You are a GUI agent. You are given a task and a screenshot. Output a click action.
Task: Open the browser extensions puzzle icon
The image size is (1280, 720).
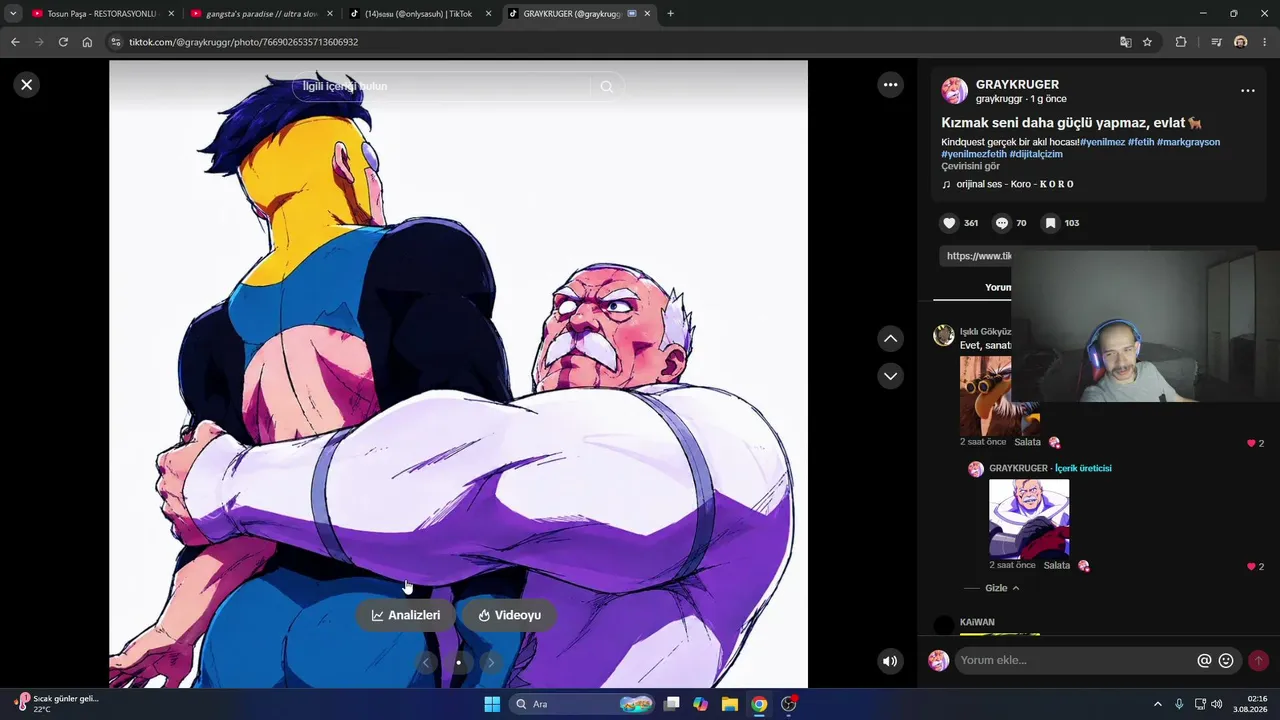coord(1181,42)
